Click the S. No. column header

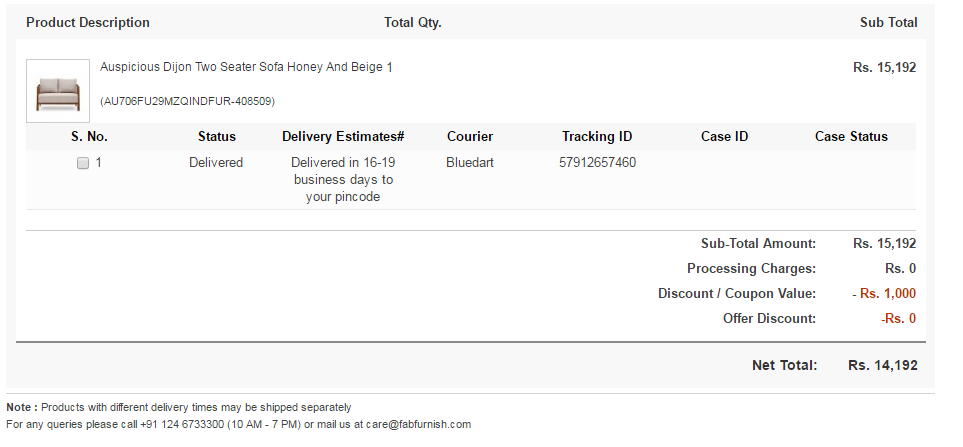point(89,137)
